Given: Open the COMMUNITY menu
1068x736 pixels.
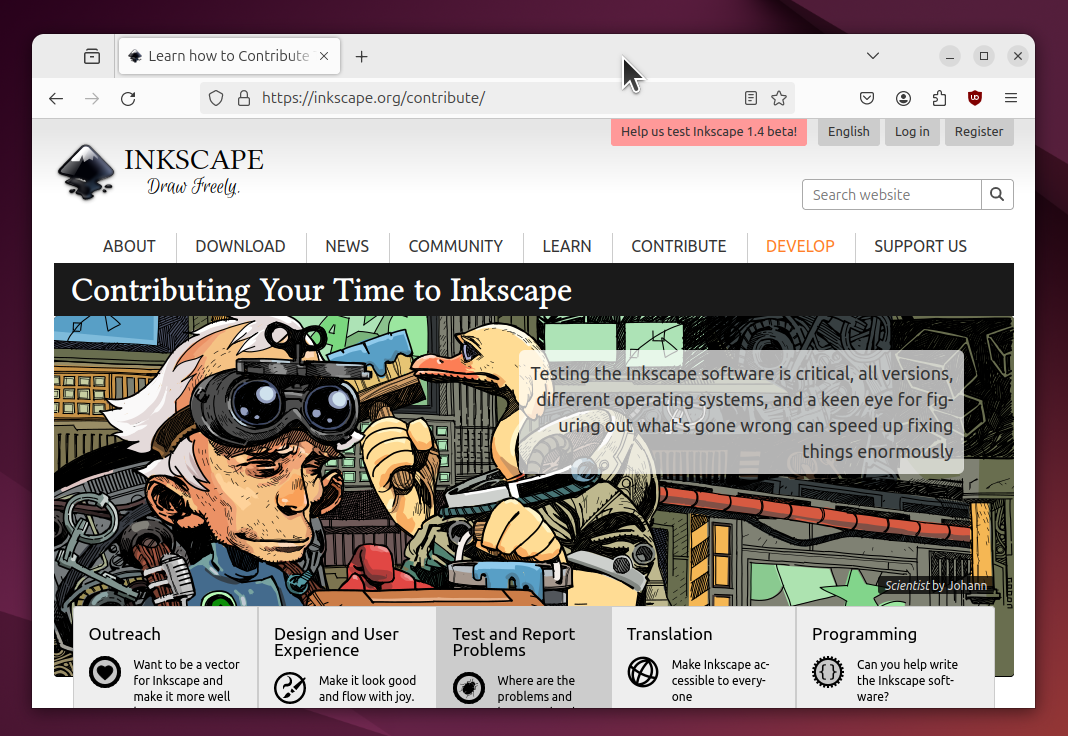Looking at the screenshot, I should pyautogui.click(x=456, y=246).
